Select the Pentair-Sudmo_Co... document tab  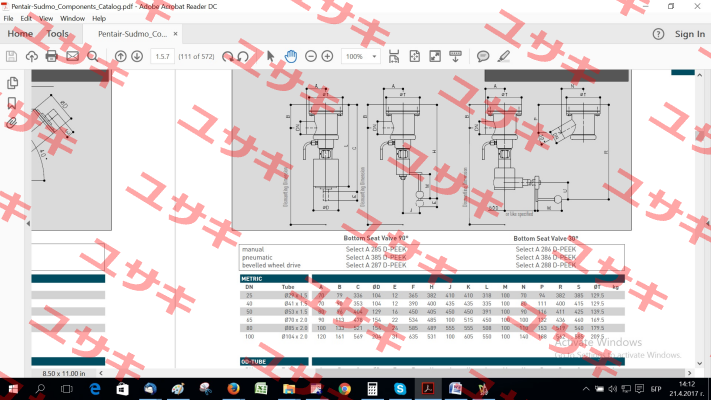tap(132, 34)
